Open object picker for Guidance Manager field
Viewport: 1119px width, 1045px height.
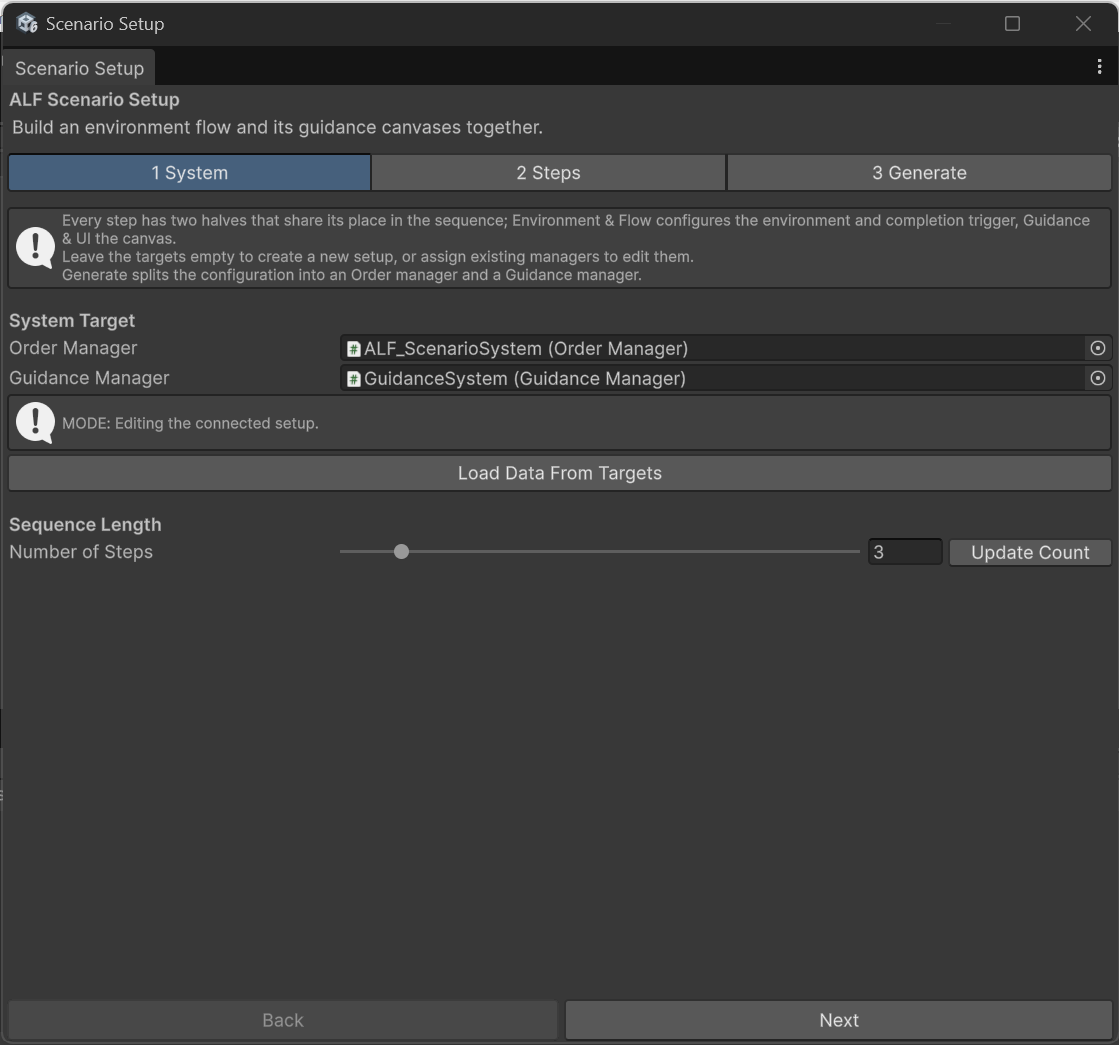pyautogui.click(x=1098, y=378)
